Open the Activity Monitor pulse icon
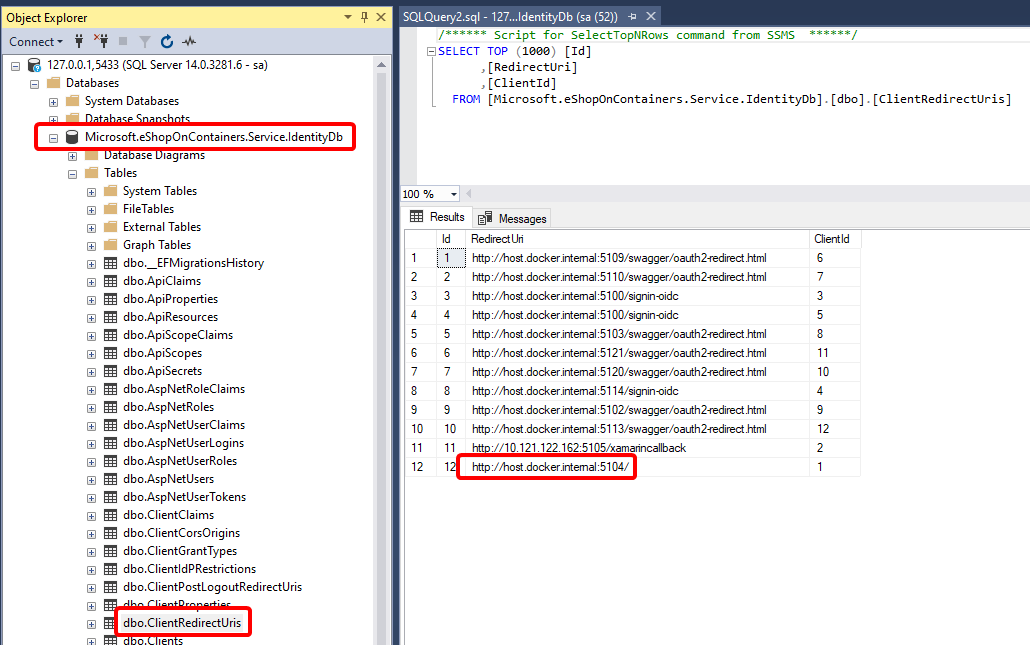Viewport: 1030px width, 645px height. (x=189, y=41)
